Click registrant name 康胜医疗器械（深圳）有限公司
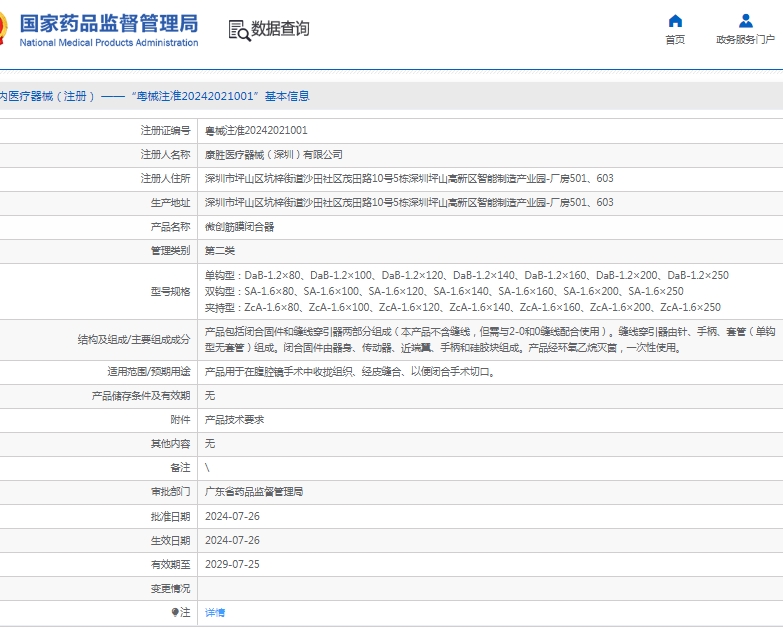The width and height of the screenshot is (783, 632). [x=274, y=155]
